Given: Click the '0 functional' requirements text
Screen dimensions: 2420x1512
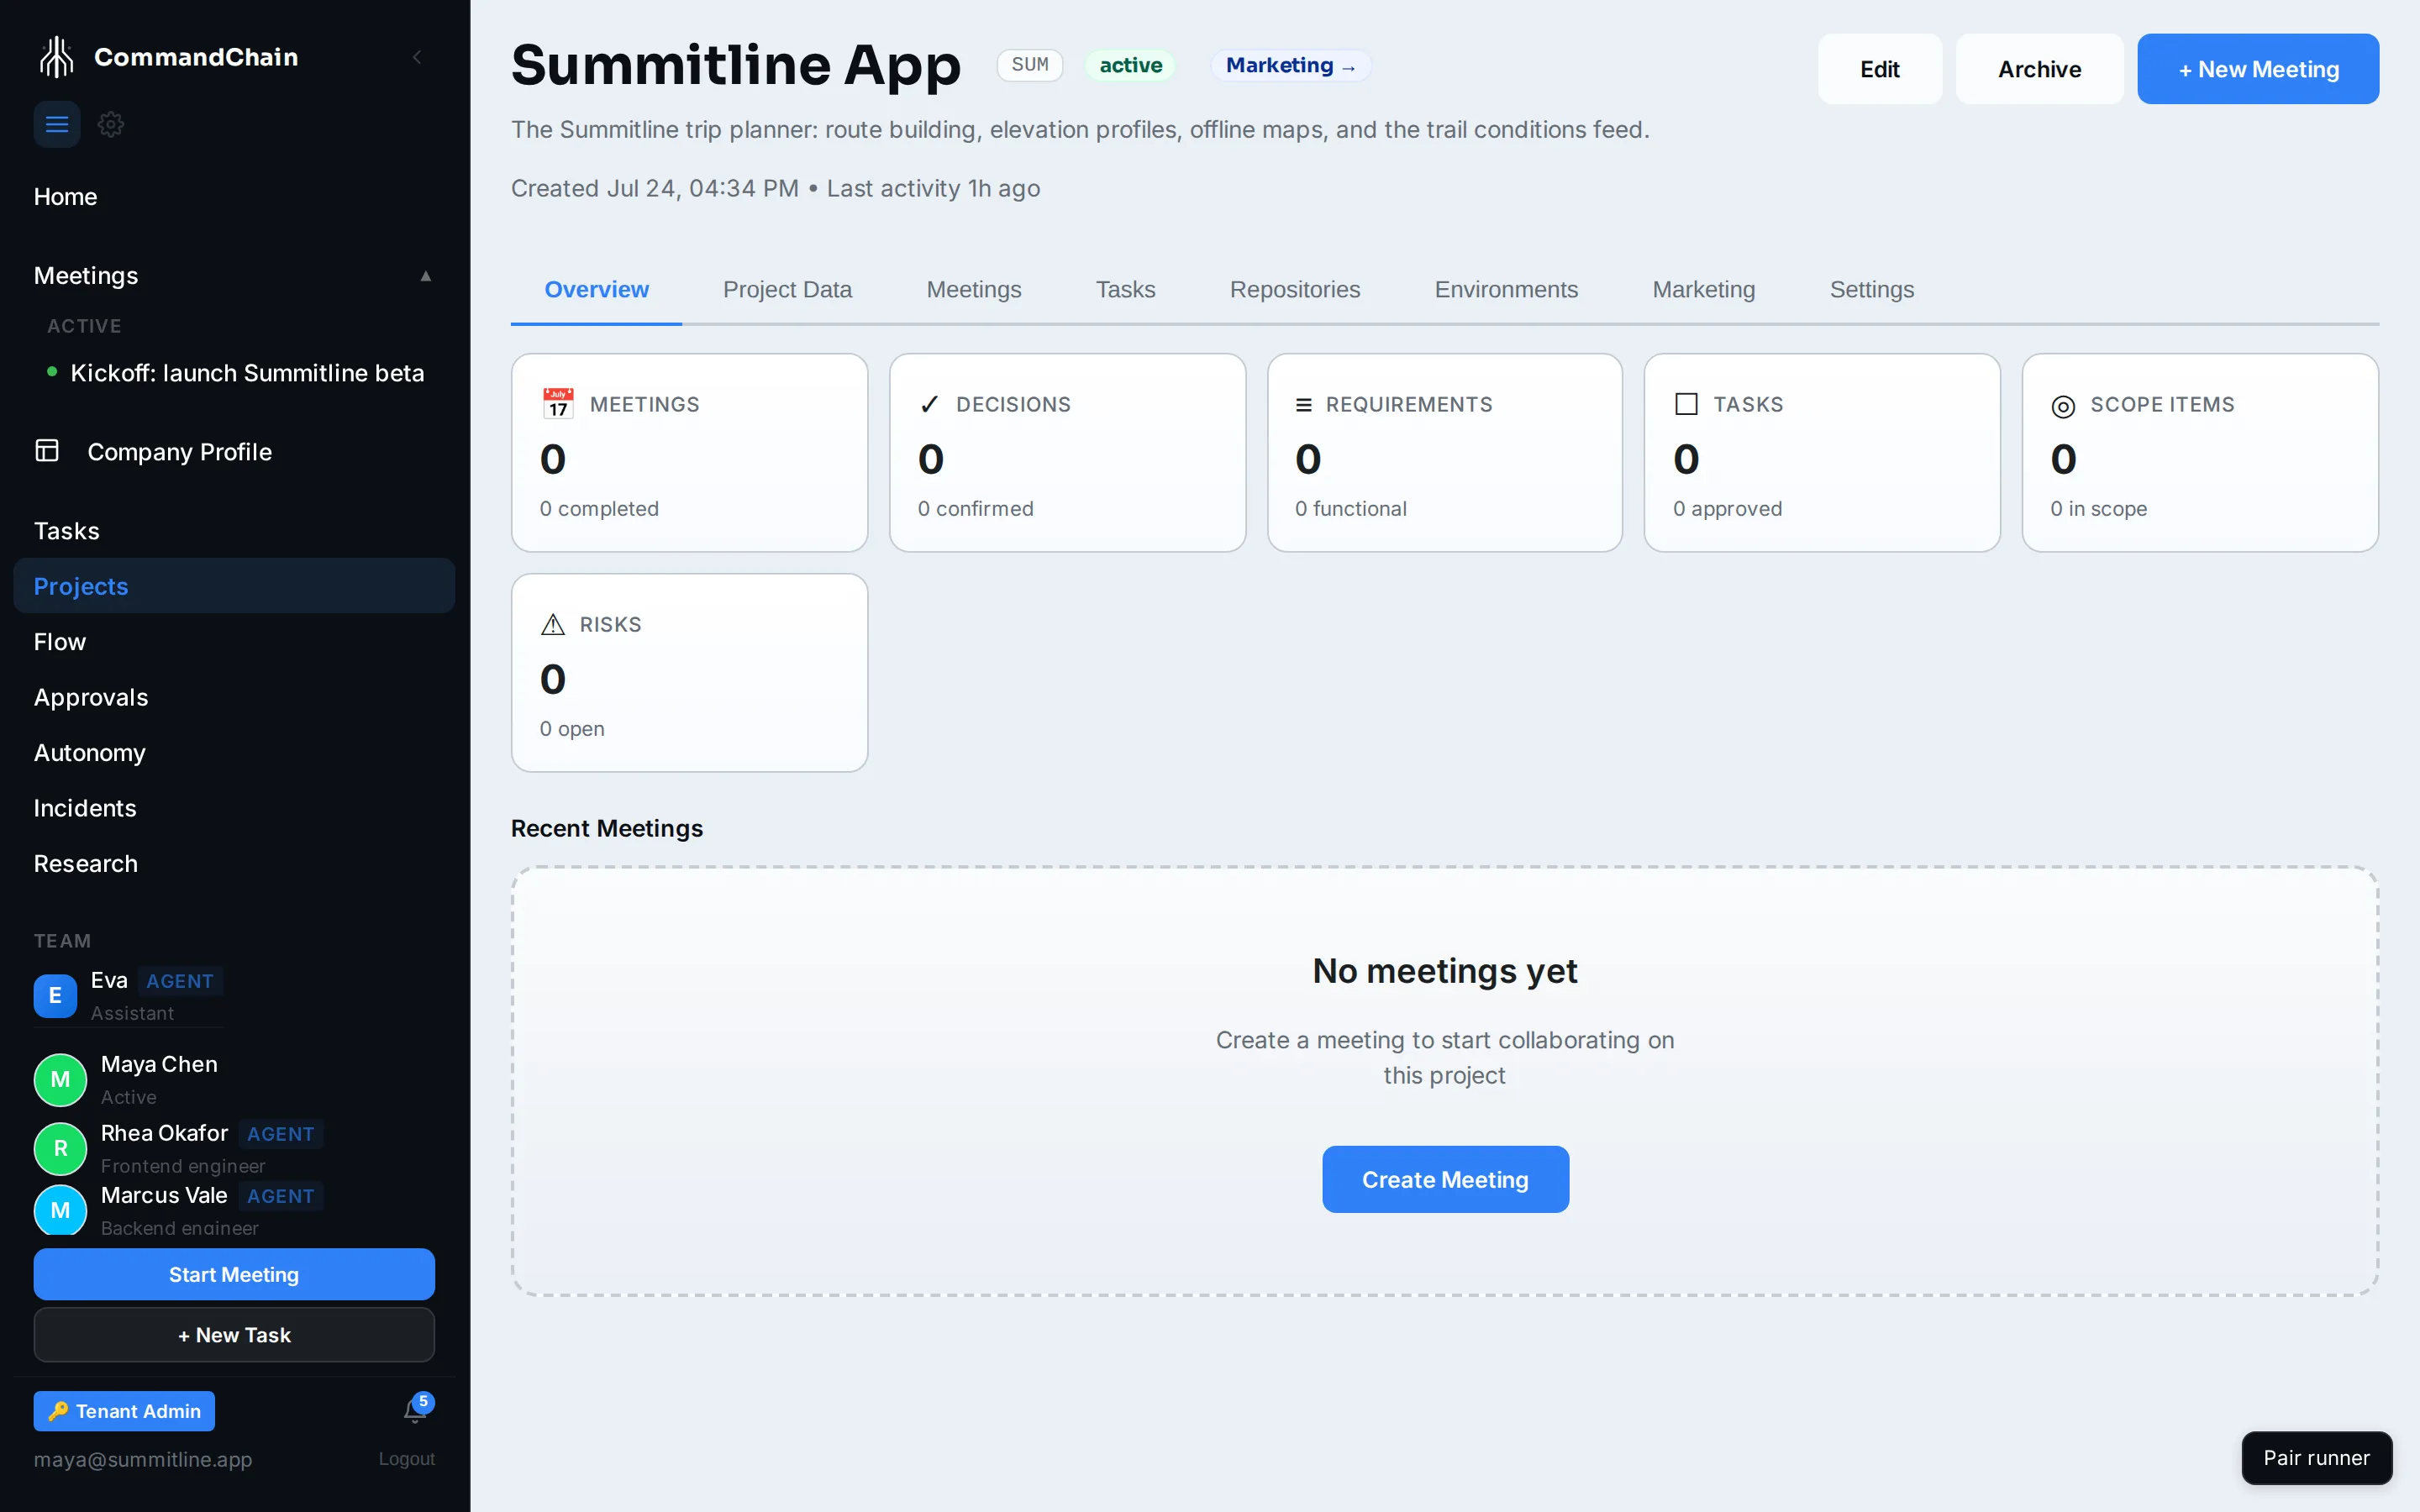Looking at the screenshot, I should click(1351, 508).
